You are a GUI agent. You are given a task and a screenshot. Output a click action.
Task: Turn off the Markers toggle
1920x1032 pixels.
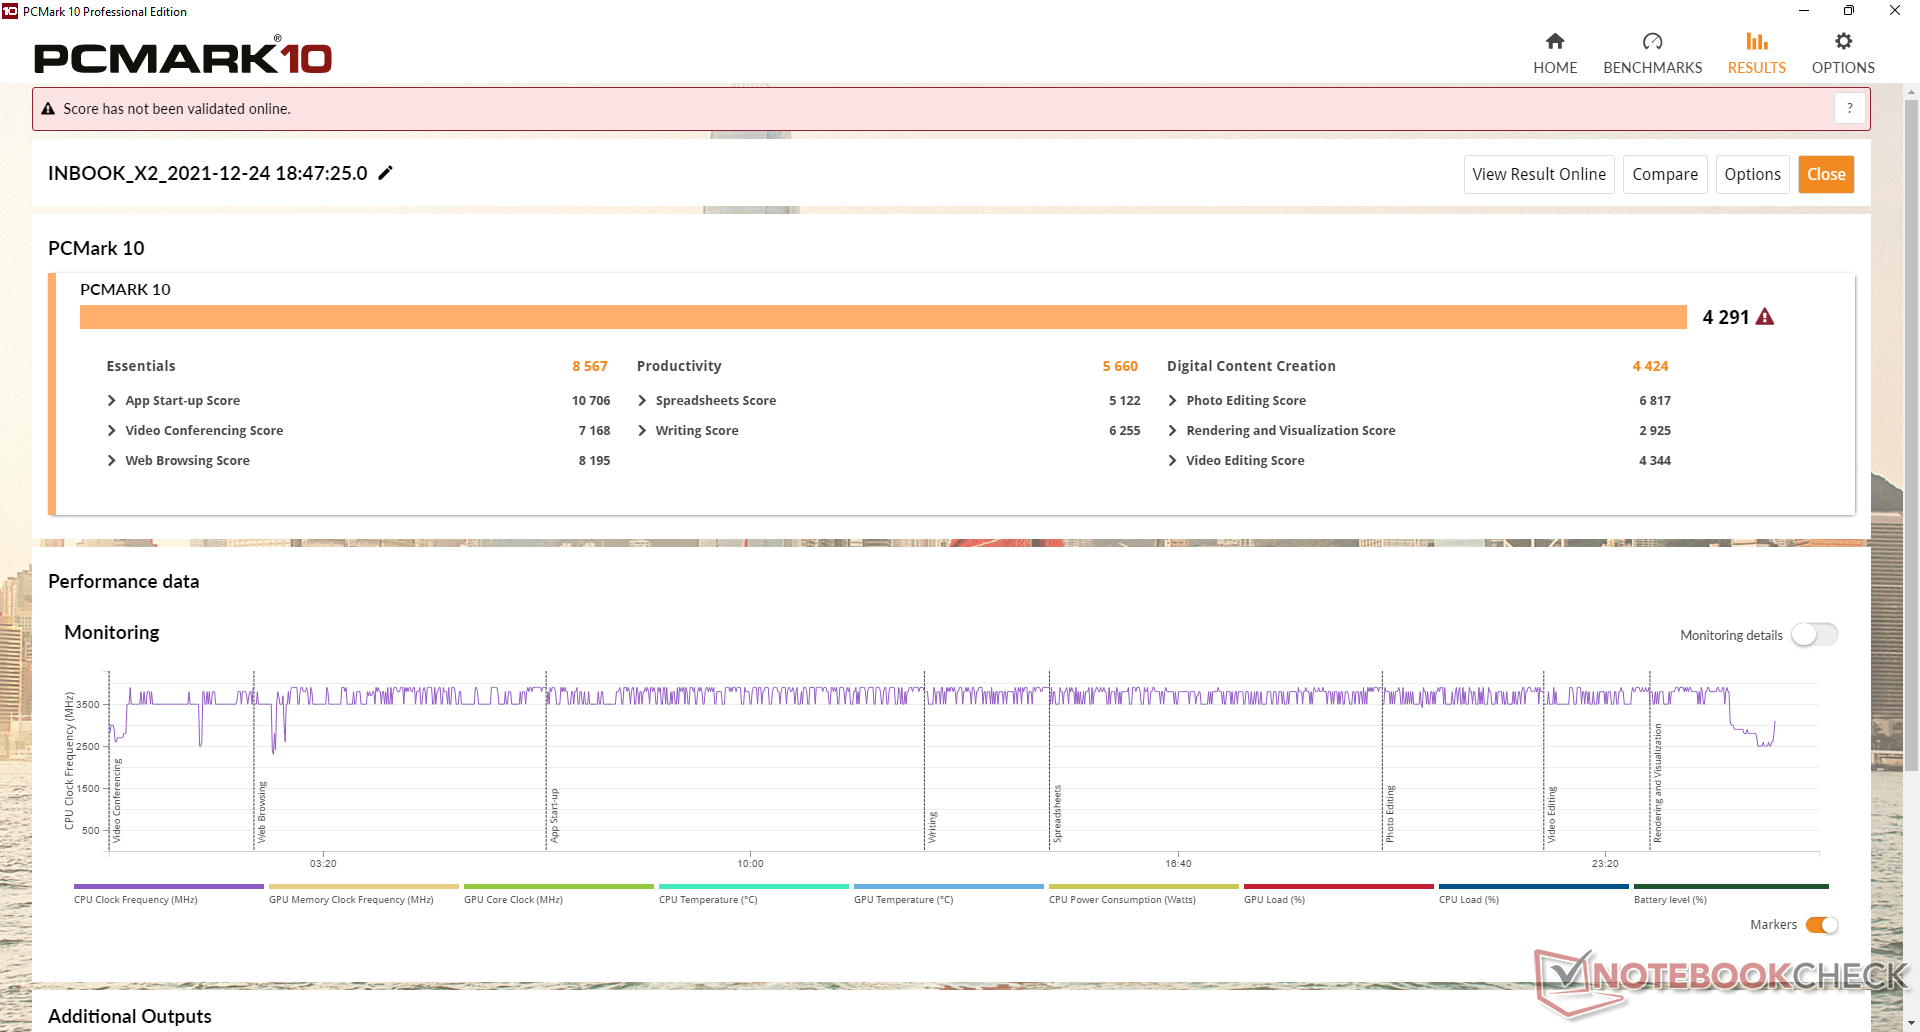[1822, 925]
